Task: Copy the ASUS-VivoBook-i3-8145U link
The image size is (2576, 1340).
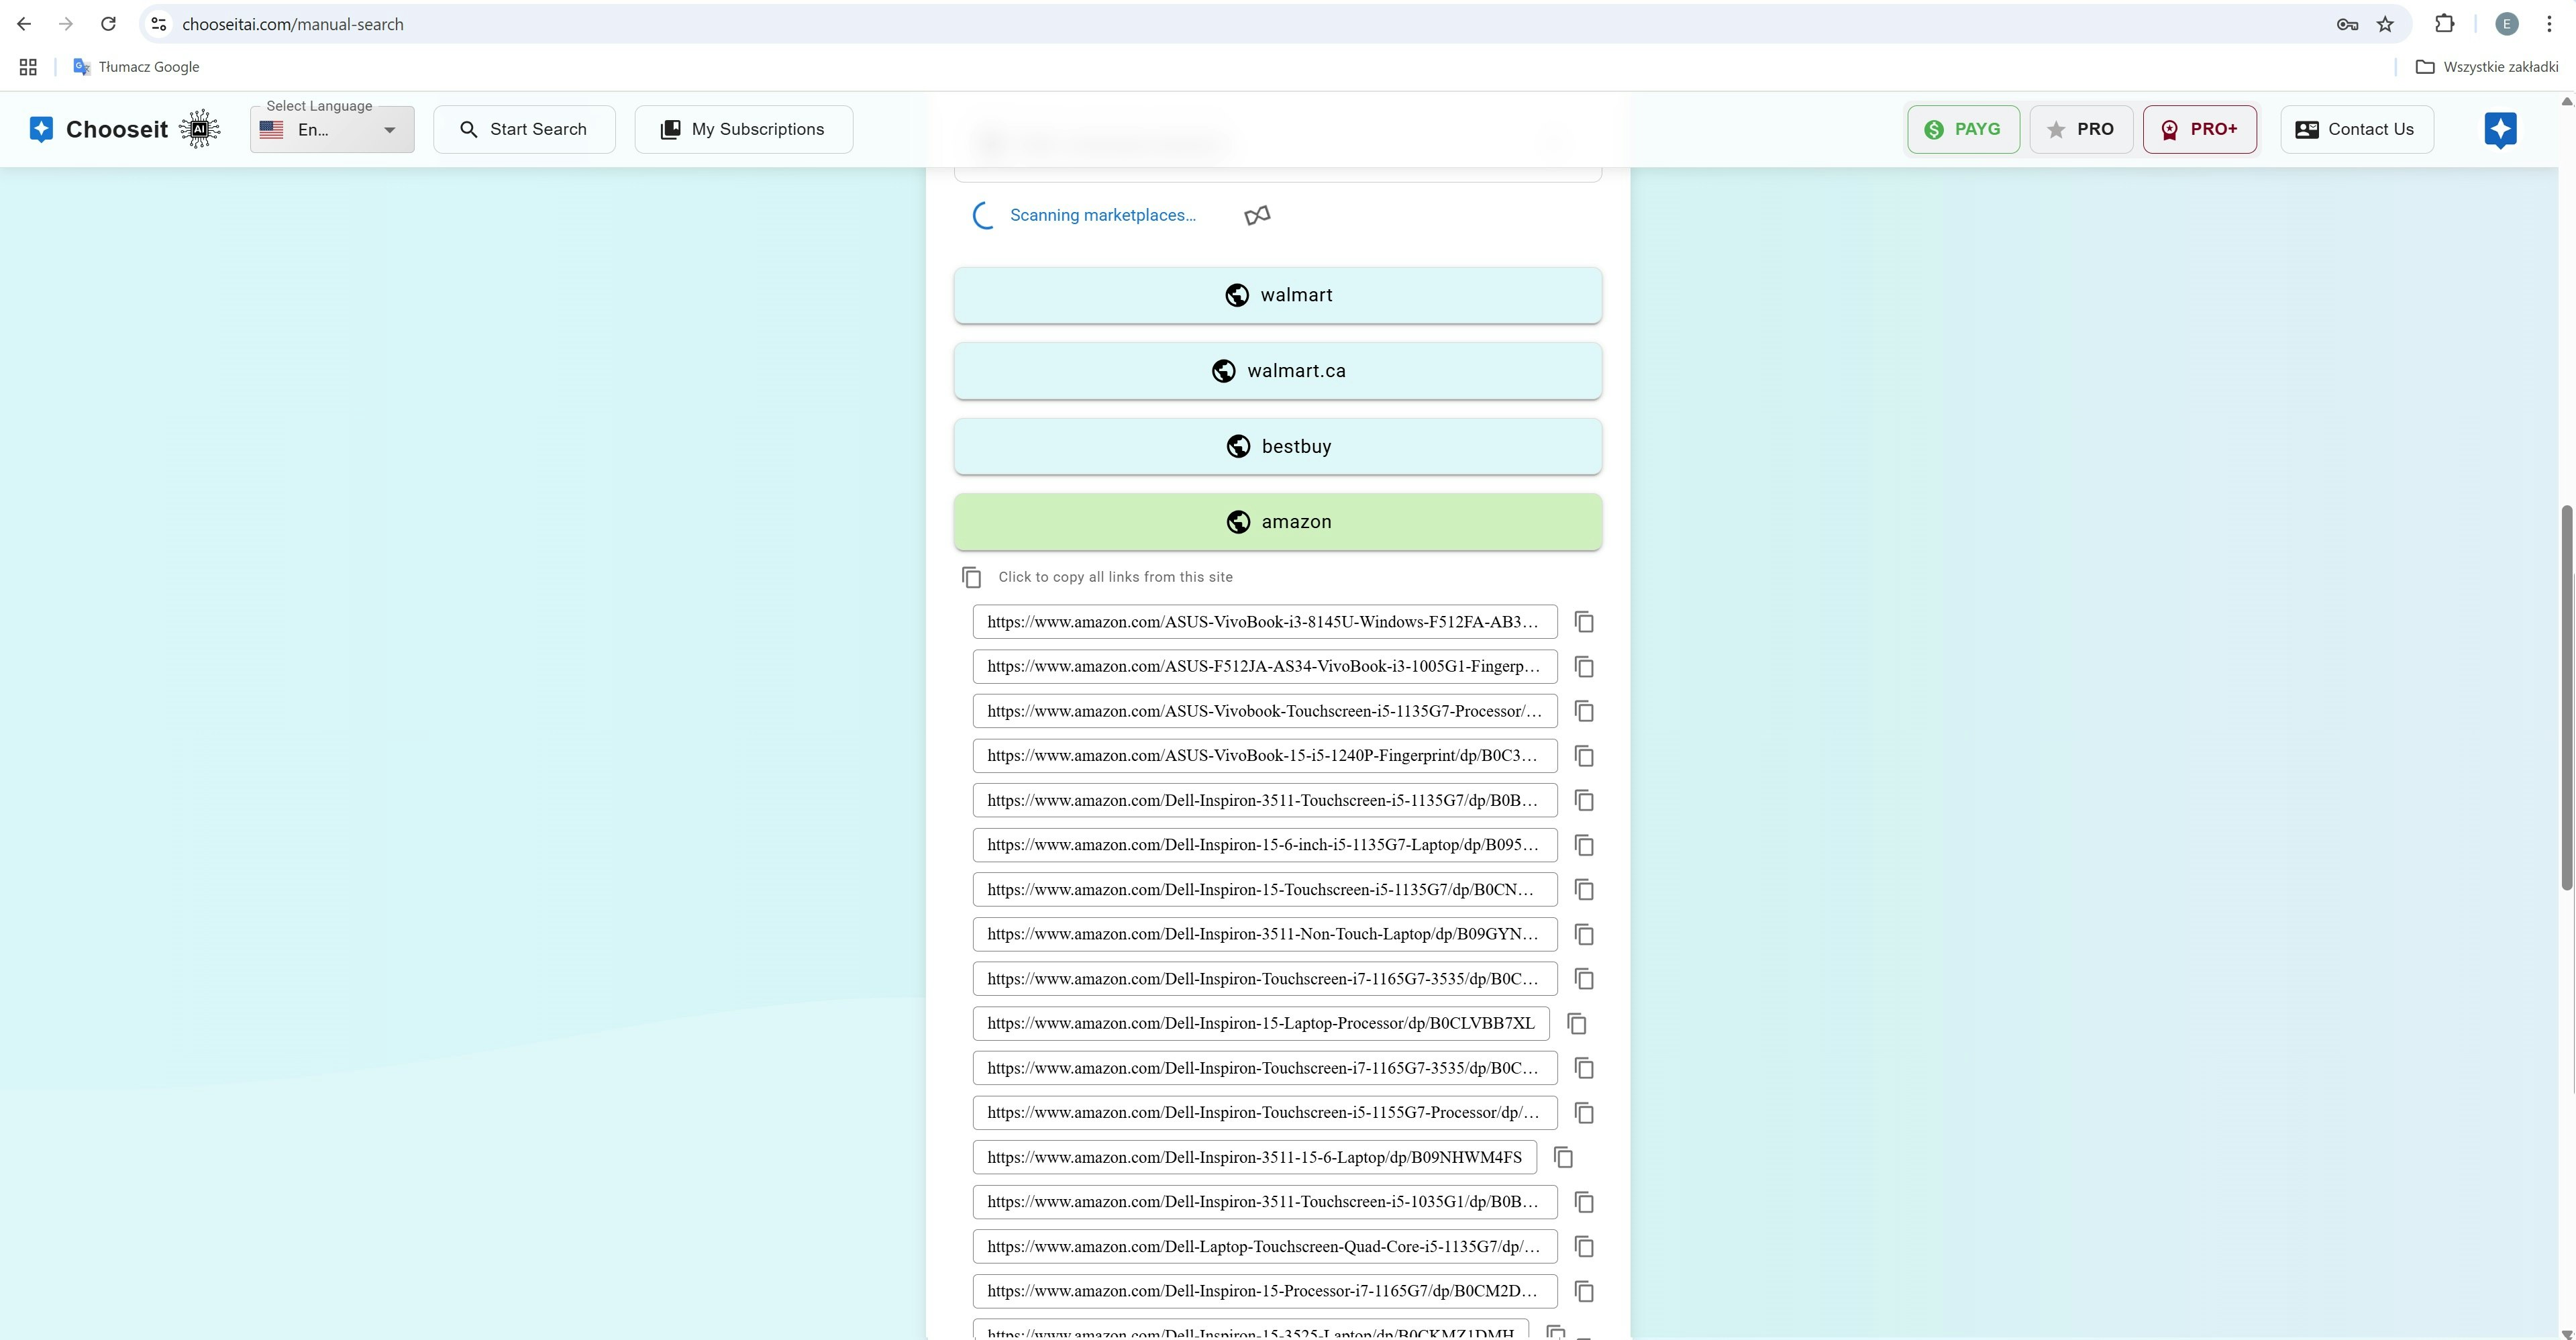Action: 1584,622
